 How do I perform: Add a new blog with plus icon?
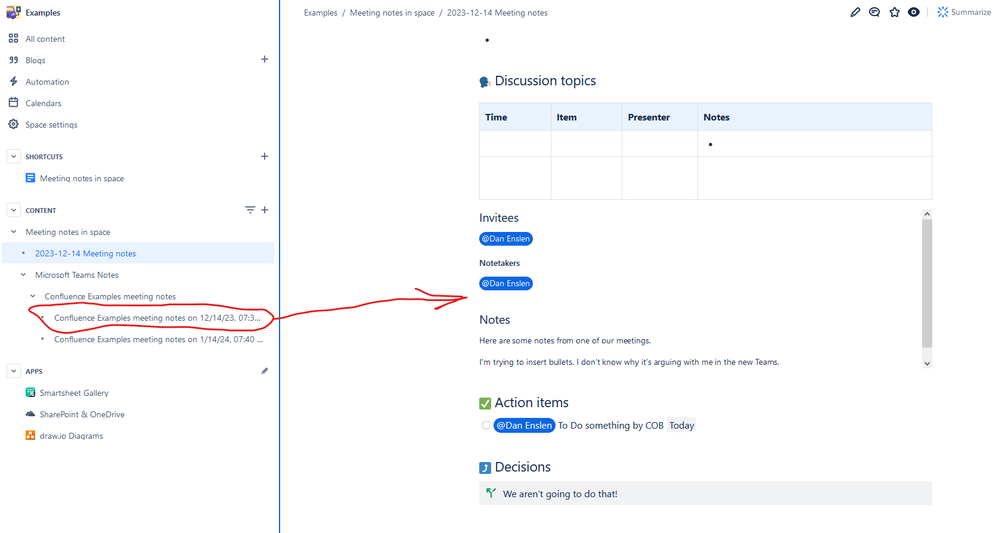264,59
